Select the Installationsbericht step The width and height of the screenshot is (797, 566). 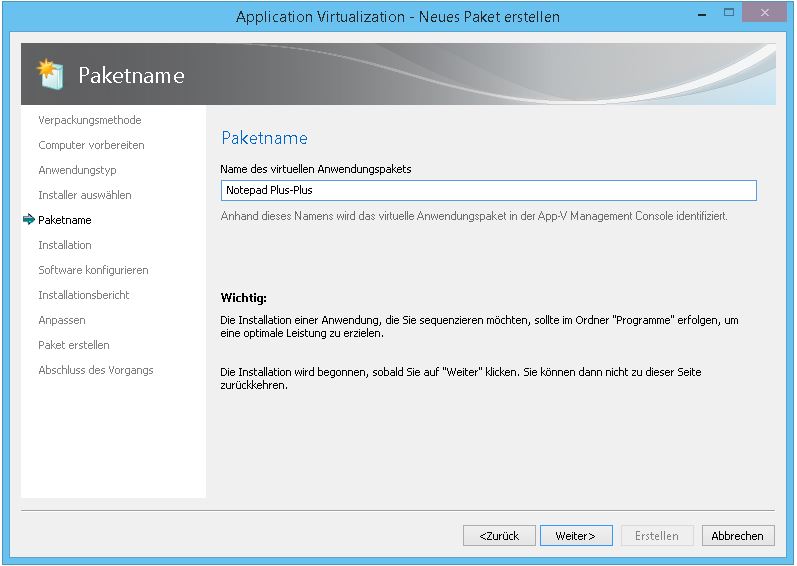[x=84, y=295]
